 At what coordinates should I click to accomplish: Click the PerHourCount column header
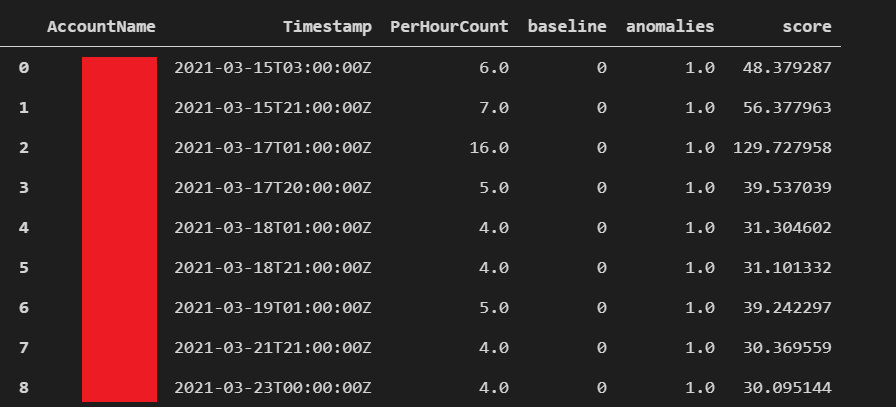[x=449, y=27]
